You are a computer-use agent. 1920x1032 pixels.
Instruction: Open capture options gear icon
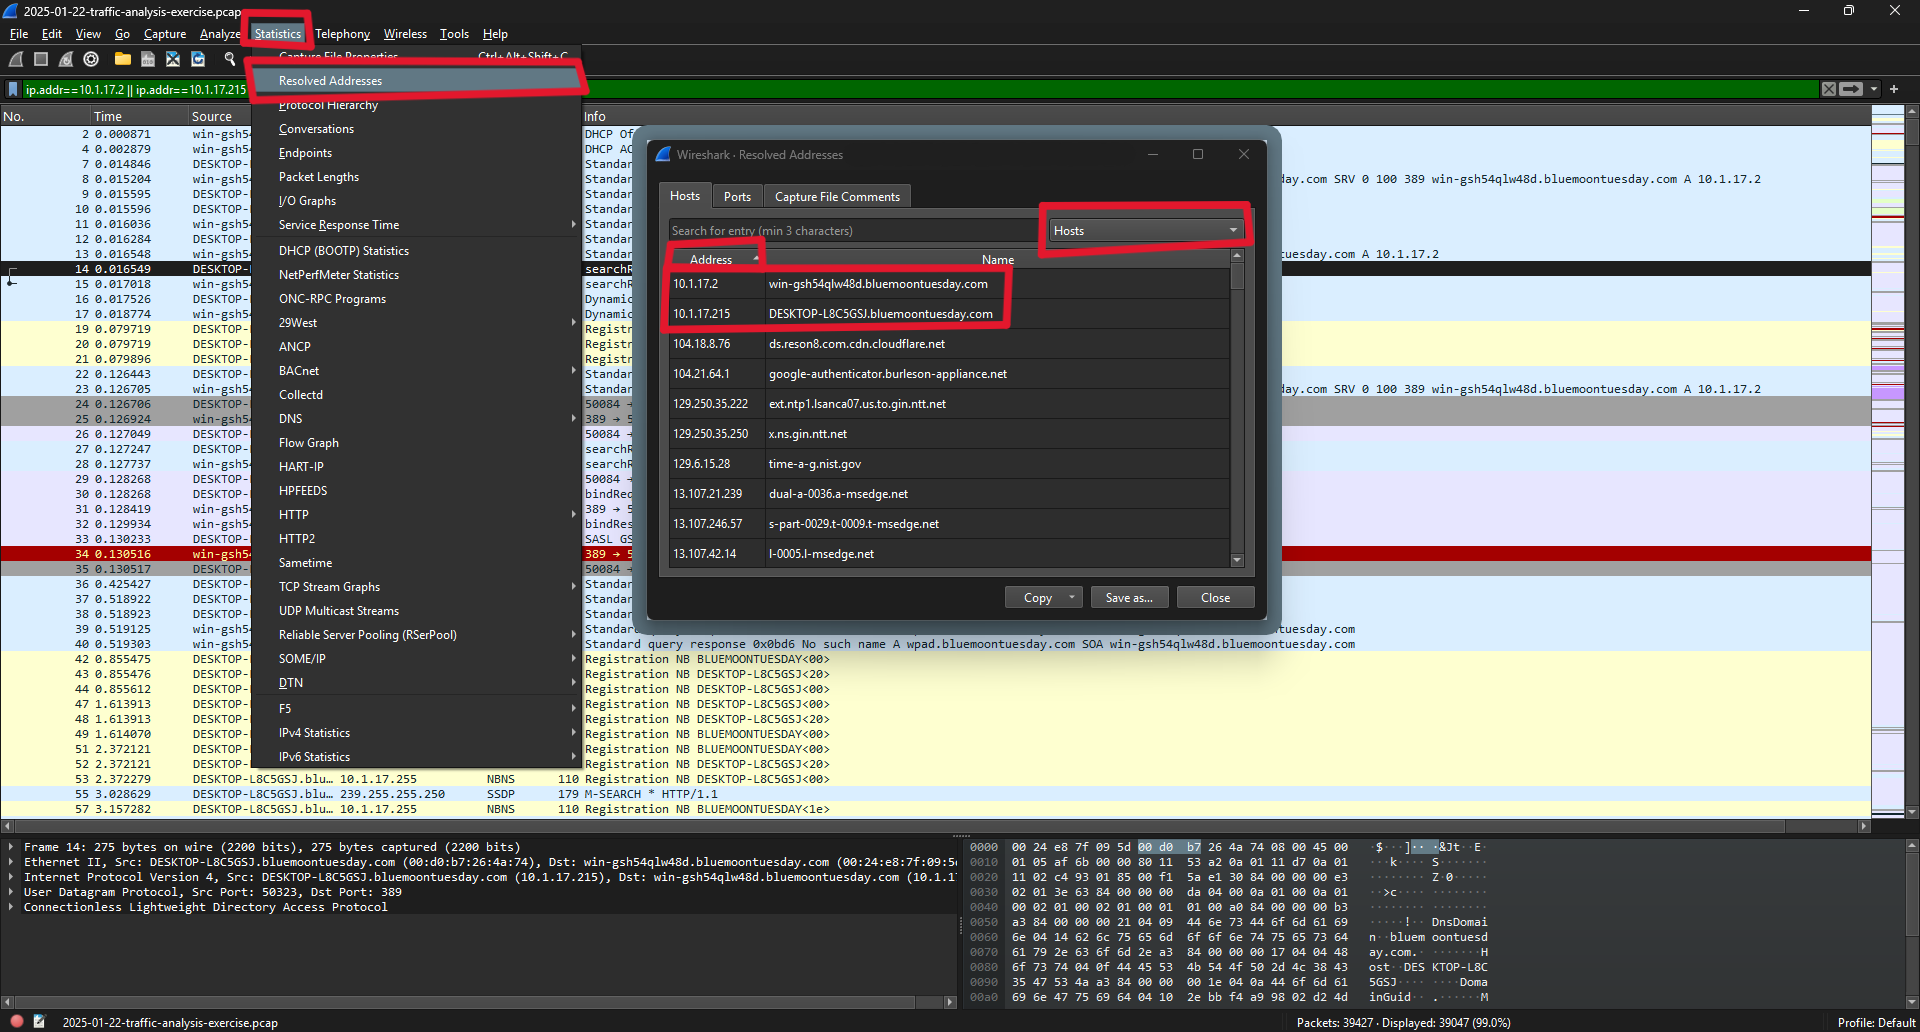click(91, 60)
